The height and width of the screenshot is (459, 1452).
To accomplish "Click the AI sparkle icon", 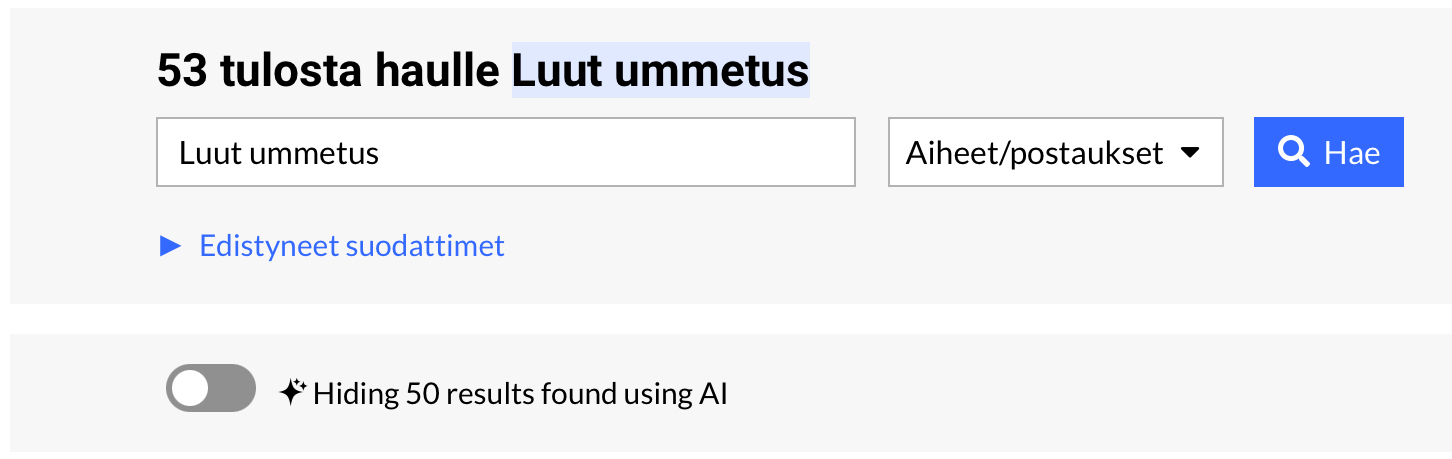I will tap(291, 392).
